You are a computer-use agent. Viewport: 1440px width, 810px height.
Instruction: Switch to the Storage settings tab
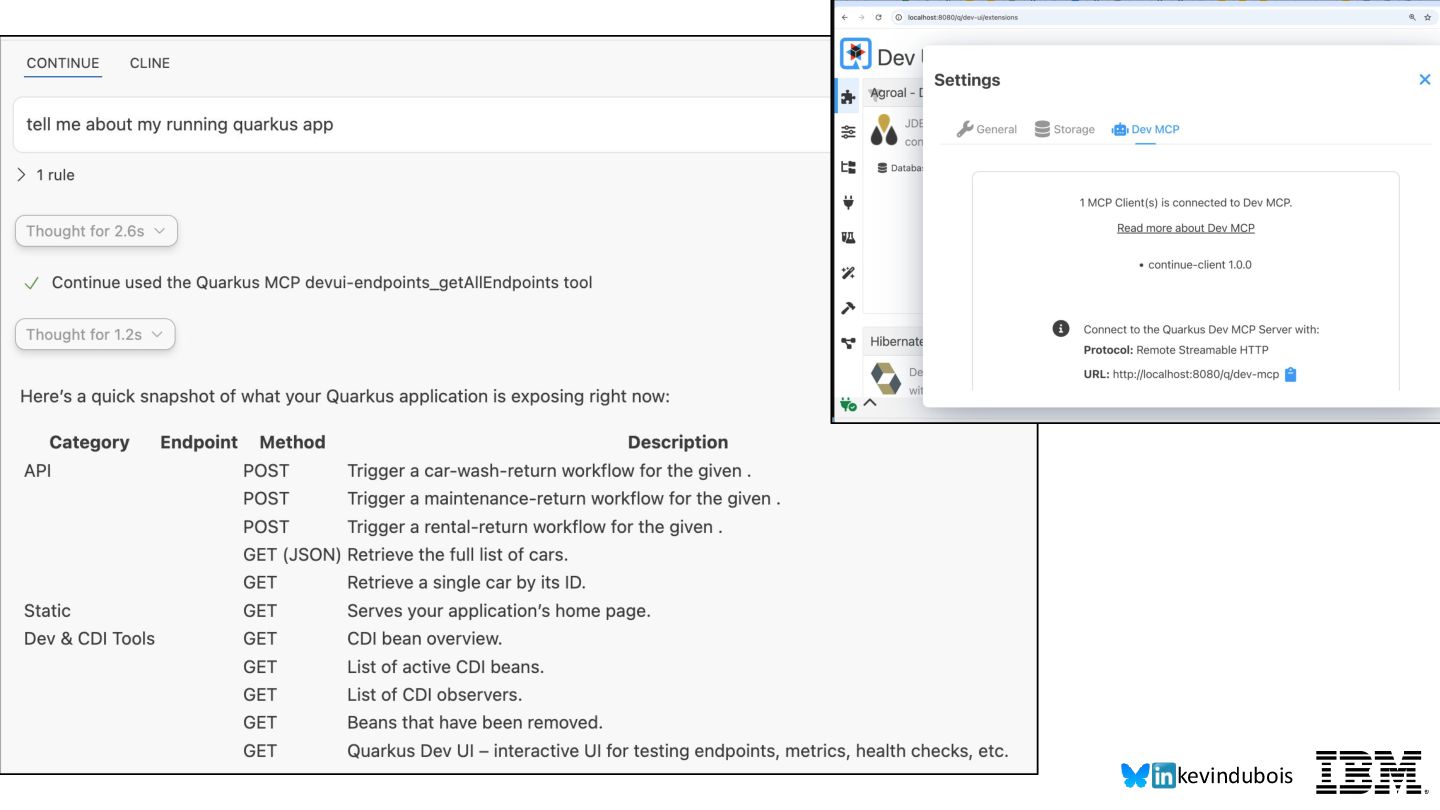point(1064,129)
